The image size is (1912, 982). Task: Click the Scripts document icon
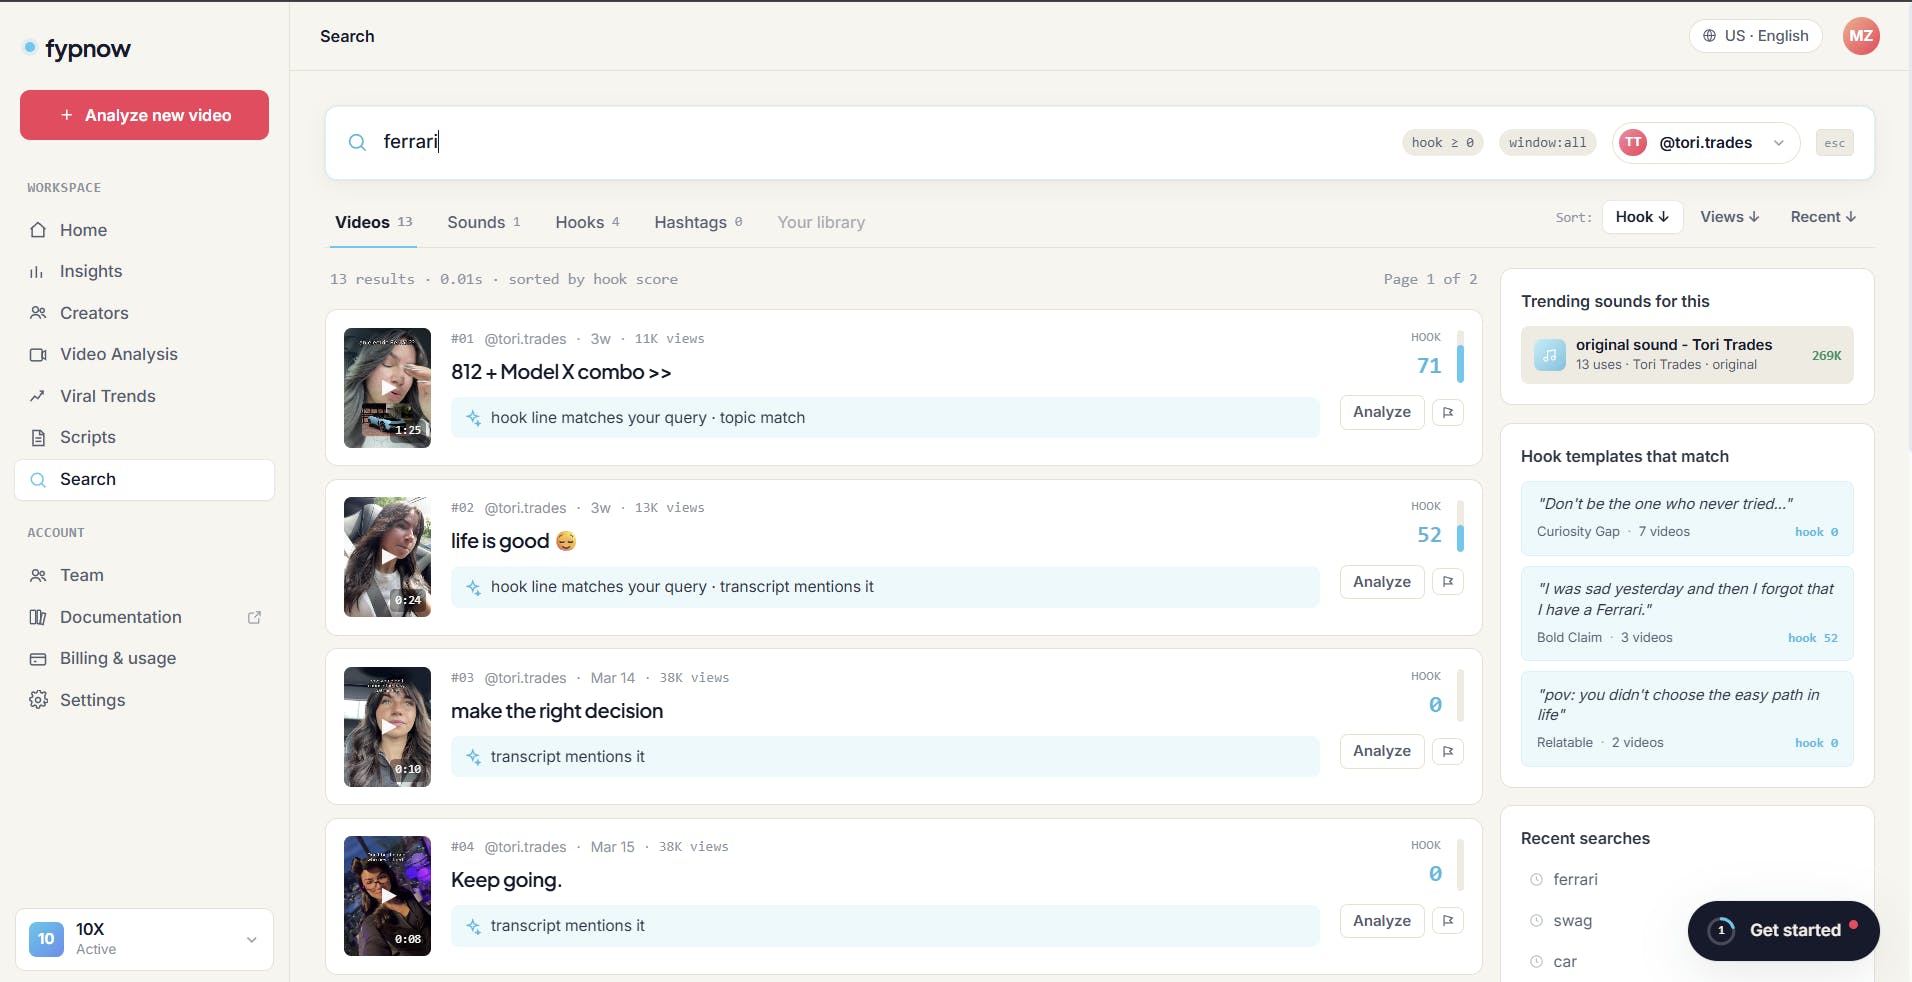(38, 437)
